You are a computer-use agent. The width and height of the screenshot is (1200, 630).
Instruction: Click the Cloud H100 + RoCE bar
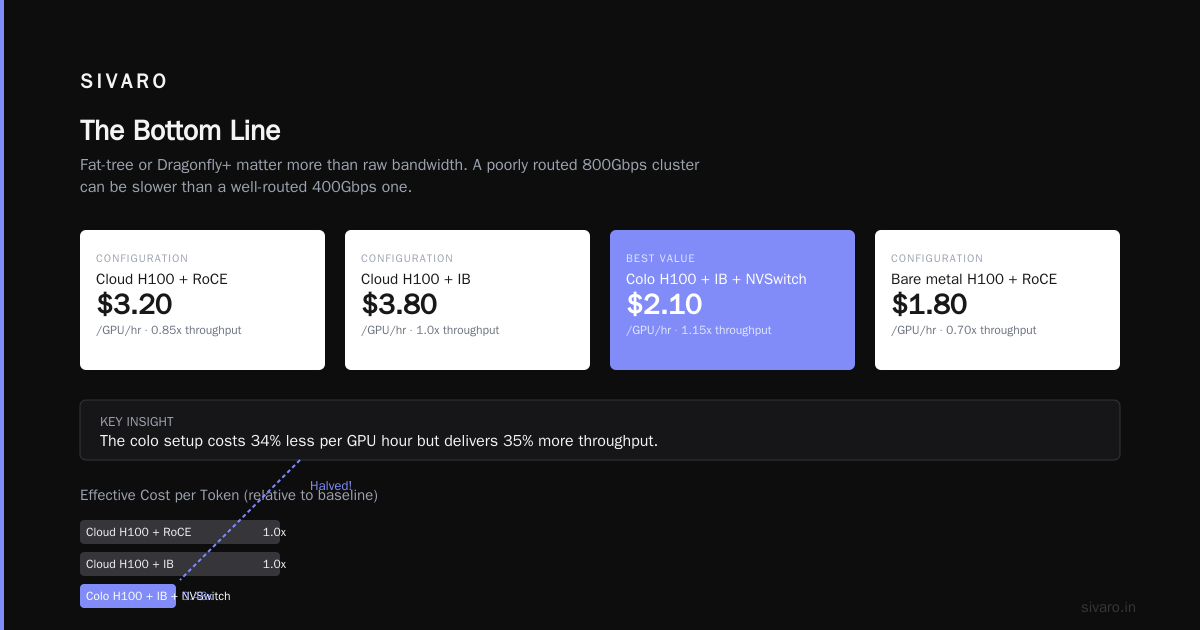(180, 532)
